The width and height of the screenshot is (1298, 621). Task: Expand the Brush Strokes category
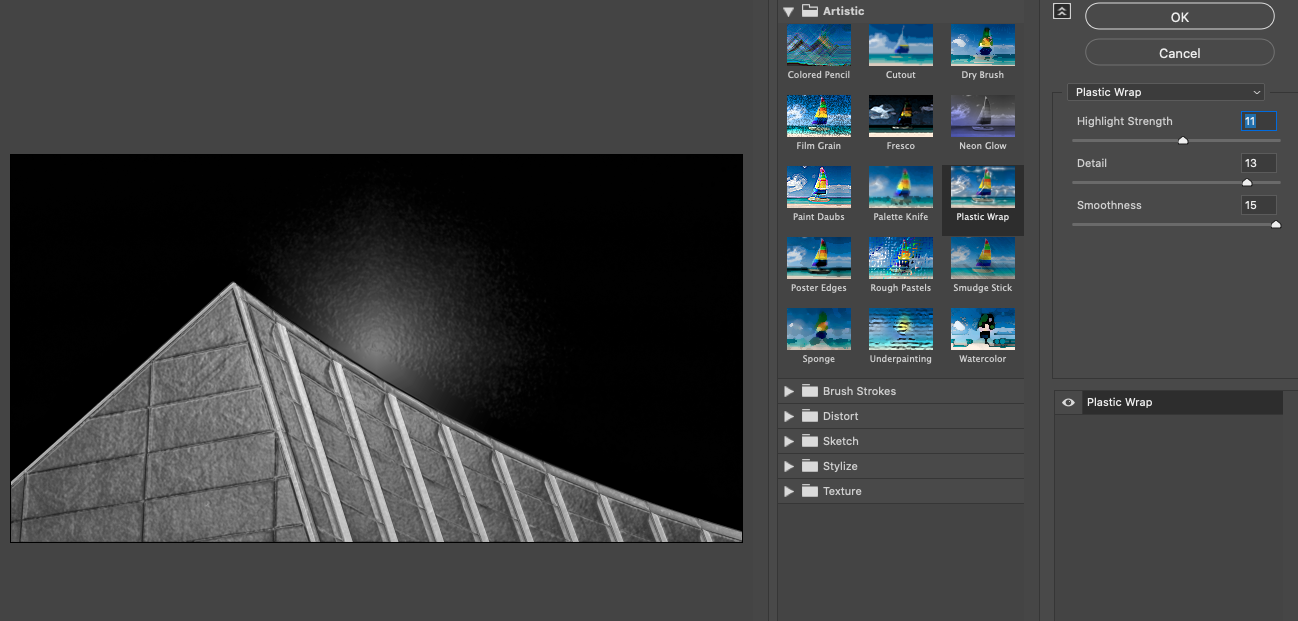point(789,391)
